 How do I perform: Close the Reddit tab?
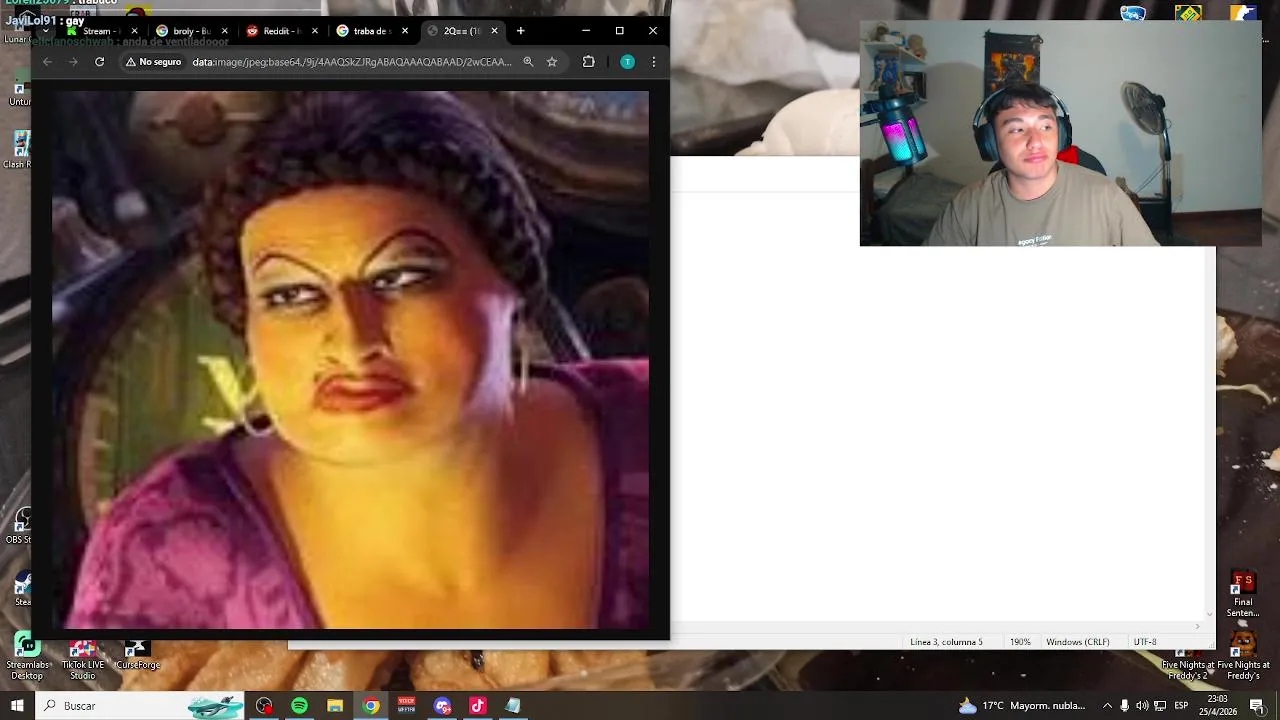point(315,31)
